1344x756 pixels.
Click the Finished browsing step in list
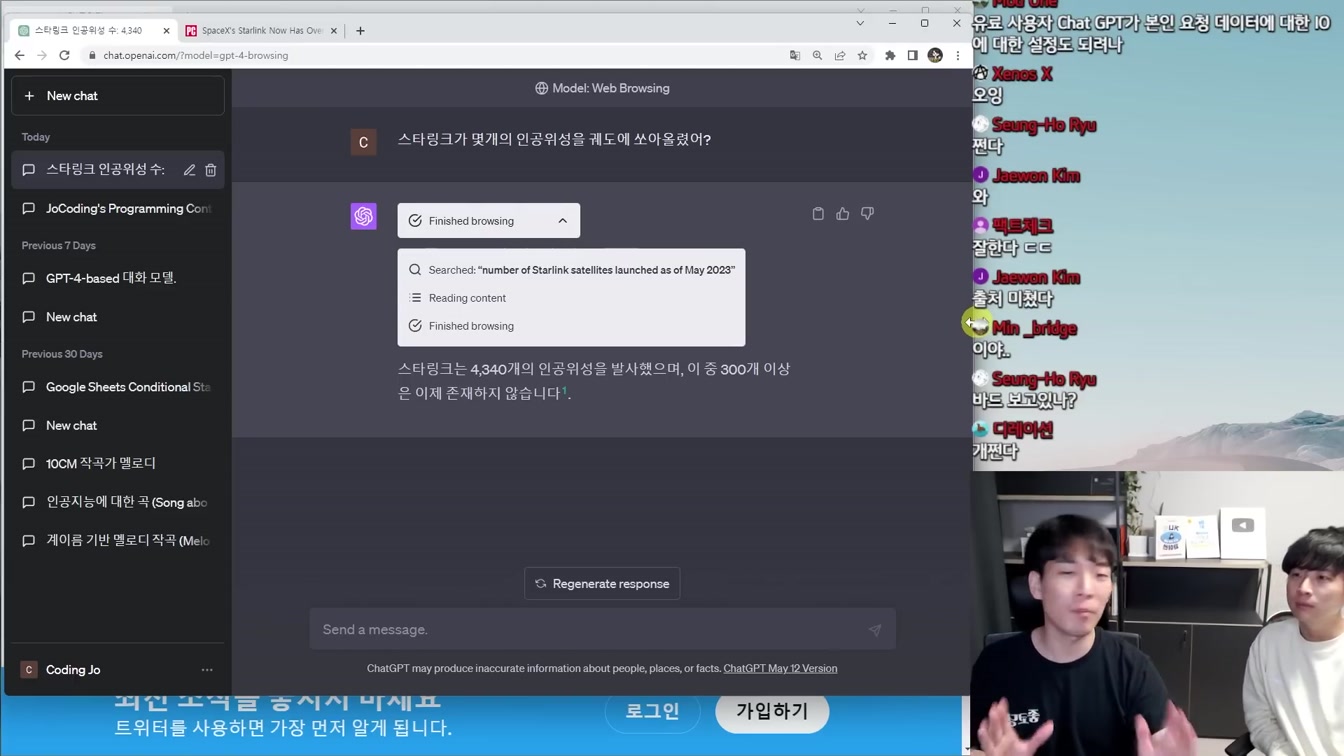[461, 326]
